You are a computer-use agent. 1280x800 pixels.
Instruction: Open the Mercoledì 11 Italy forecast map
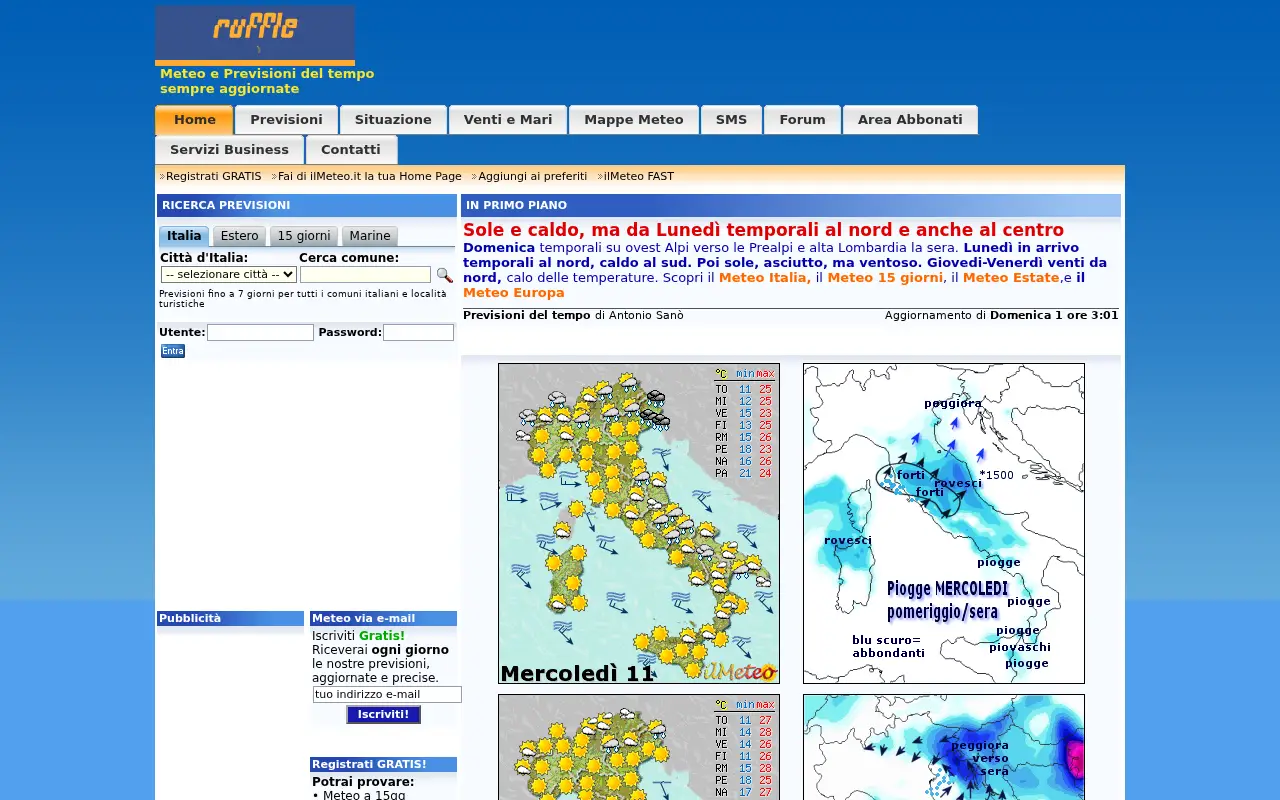(639, 523)
